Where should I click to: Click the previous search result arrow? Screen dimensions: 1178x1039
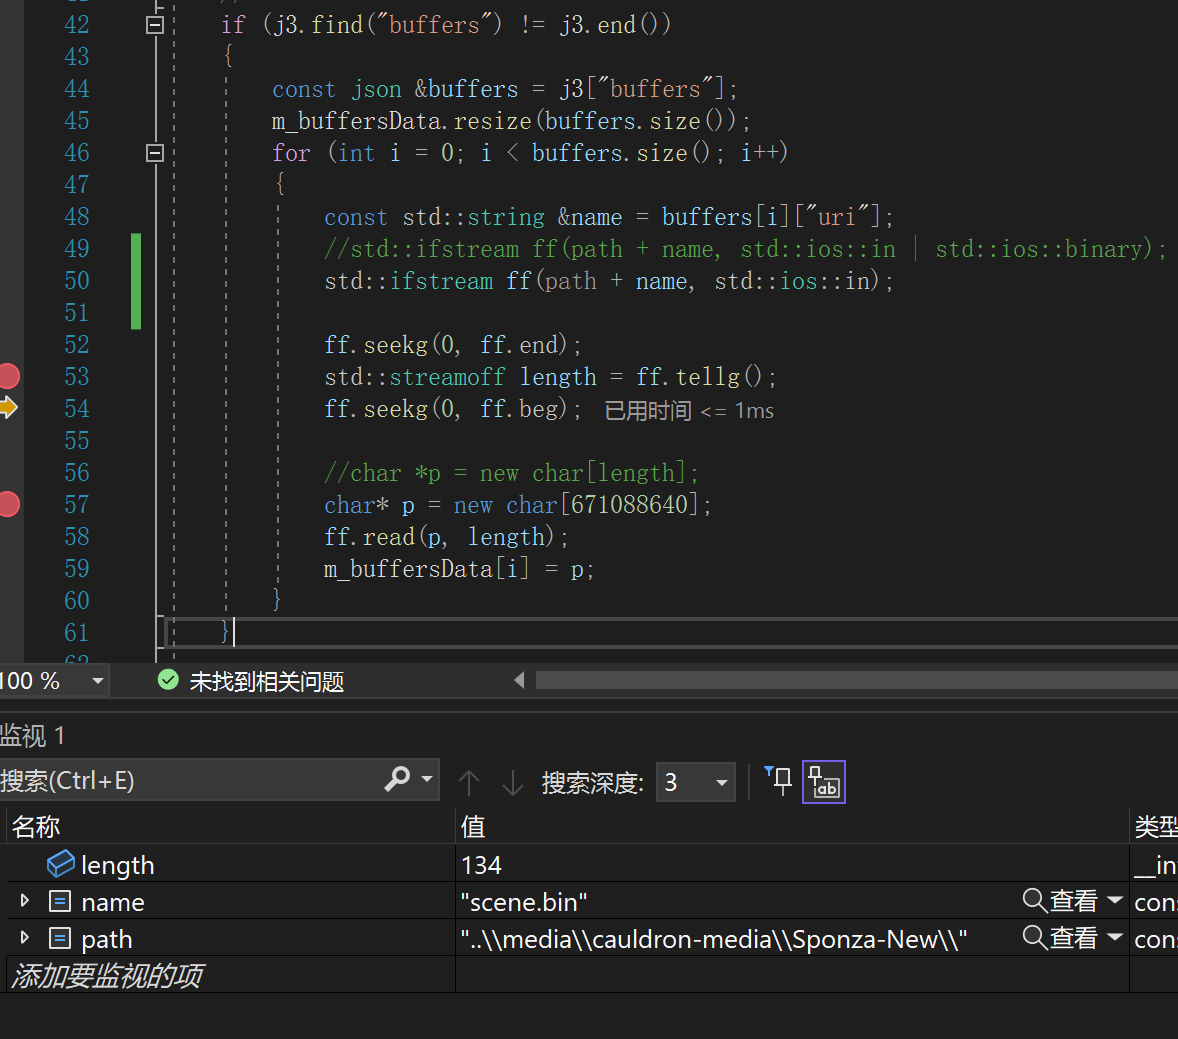click(x=469, y=781)
